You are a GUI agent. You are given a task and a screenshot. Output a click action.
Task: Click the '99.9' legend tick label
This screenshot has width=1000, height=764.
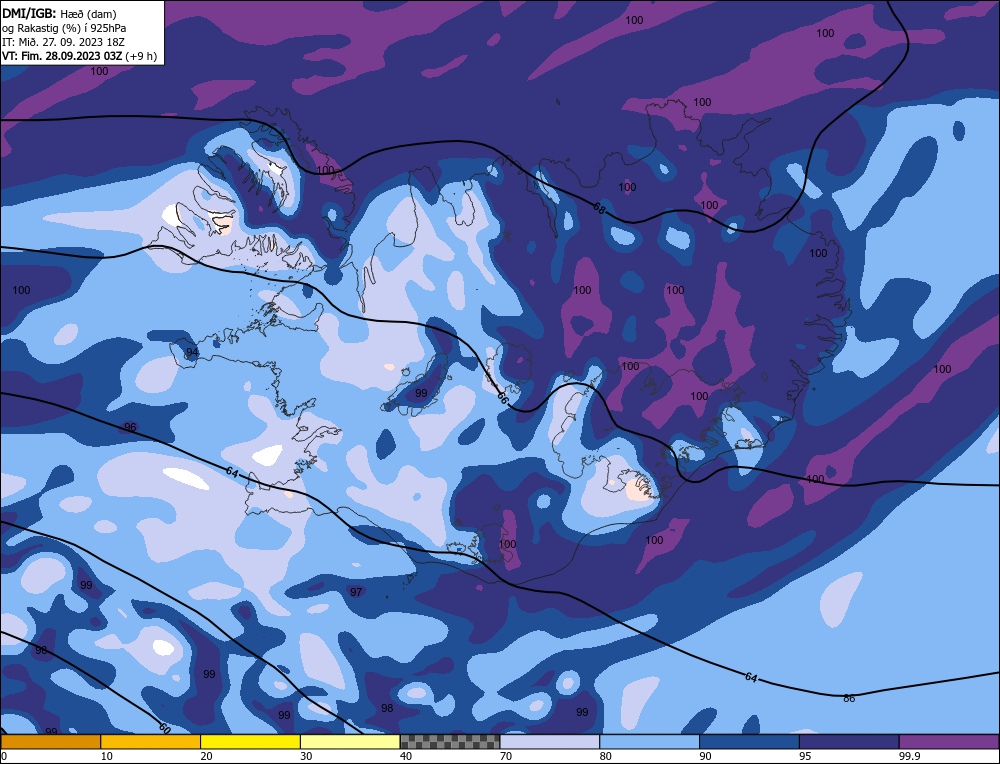[x=908, y=756]
